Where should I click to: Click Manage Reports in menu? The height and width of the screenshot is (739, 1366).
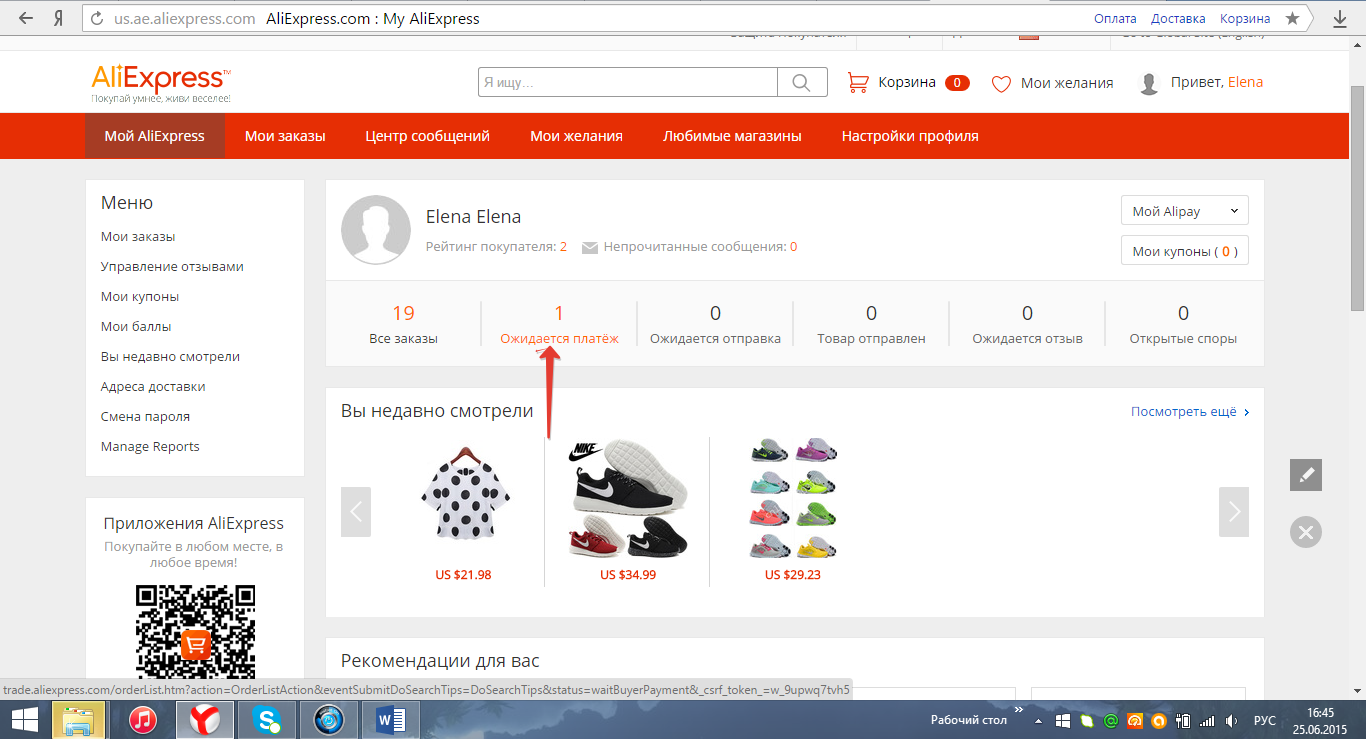(150, 447)
